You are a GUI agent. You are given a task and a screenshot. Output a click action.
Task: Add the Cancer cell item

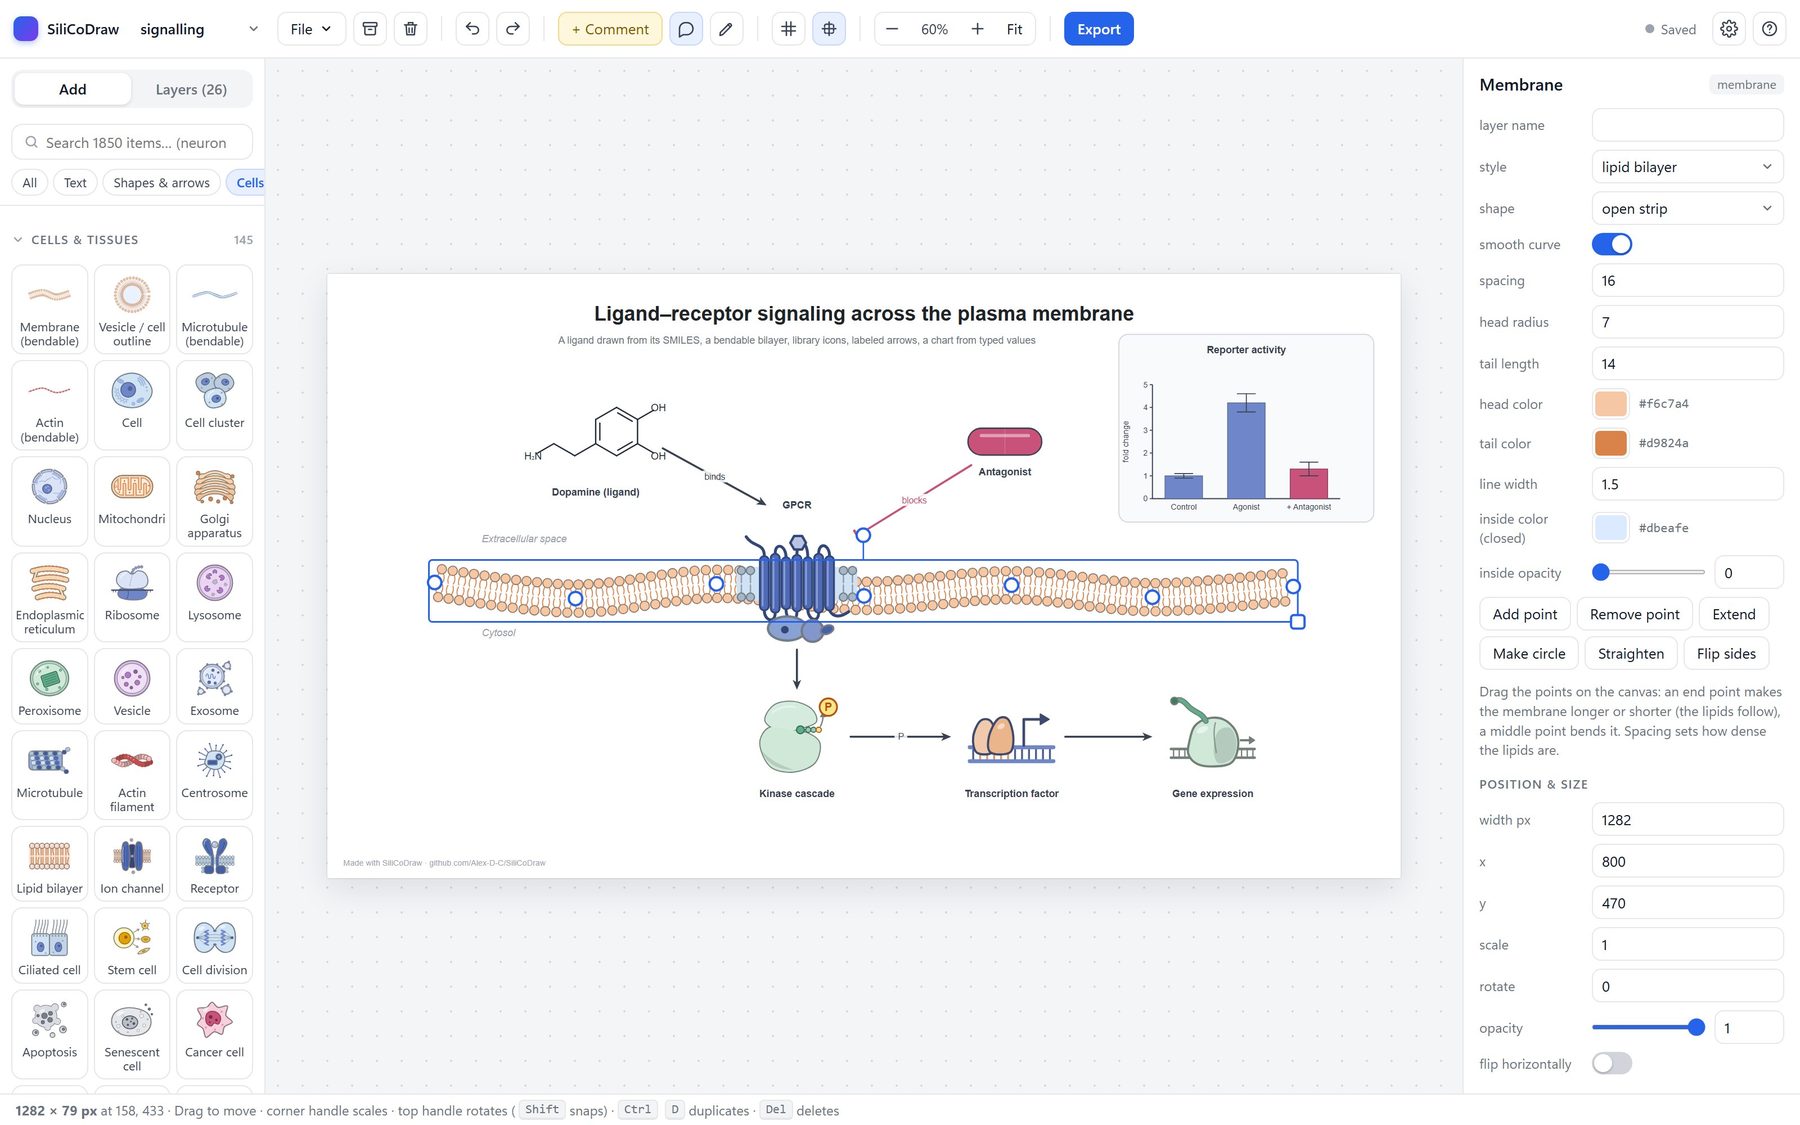tap(214, 1033)
